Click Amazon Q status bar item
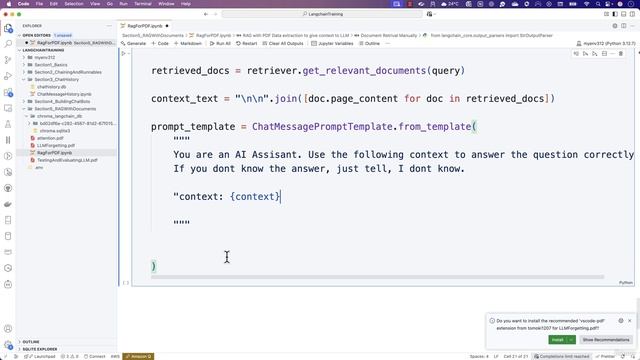The height and width of the screenshot is (360, 640). point(138,356)
